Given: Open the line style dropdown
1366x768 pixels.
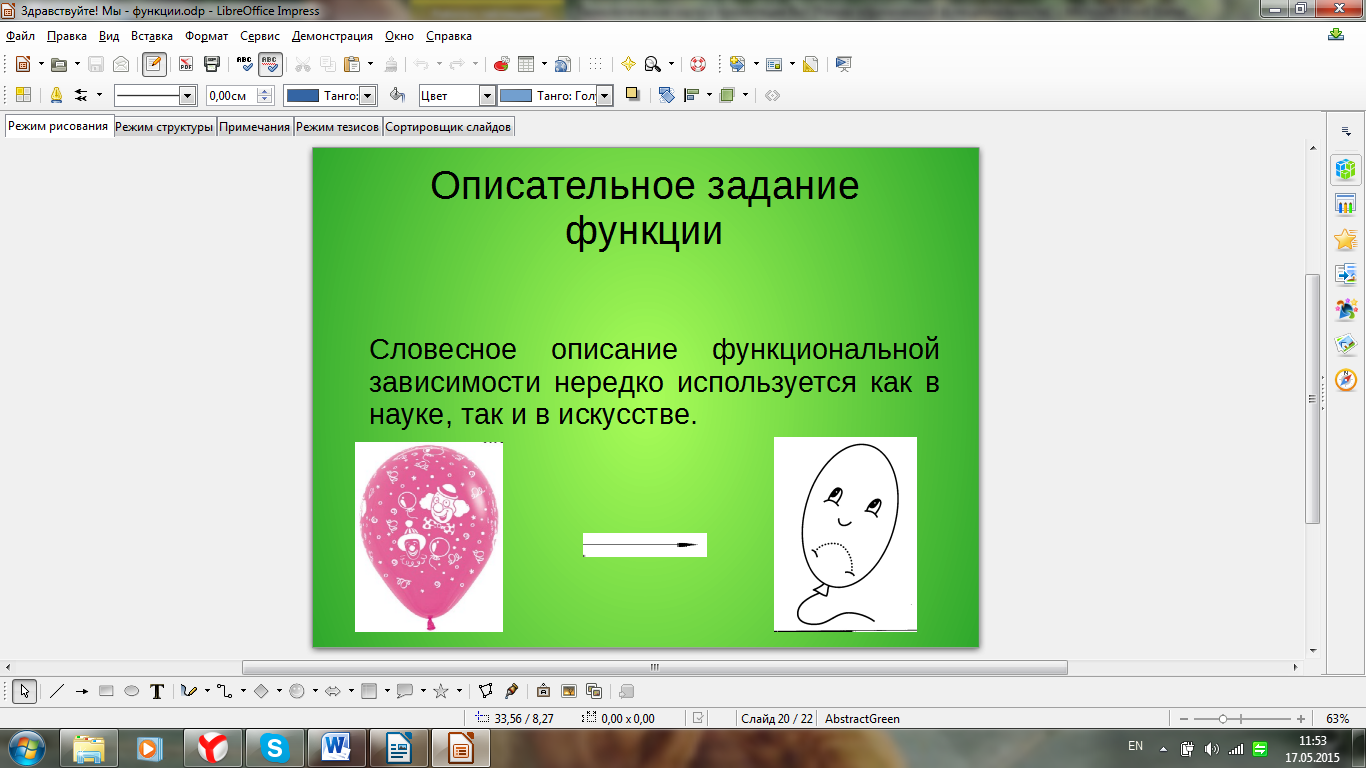Looking at the screenshot, I should click(x=186, y=96).
